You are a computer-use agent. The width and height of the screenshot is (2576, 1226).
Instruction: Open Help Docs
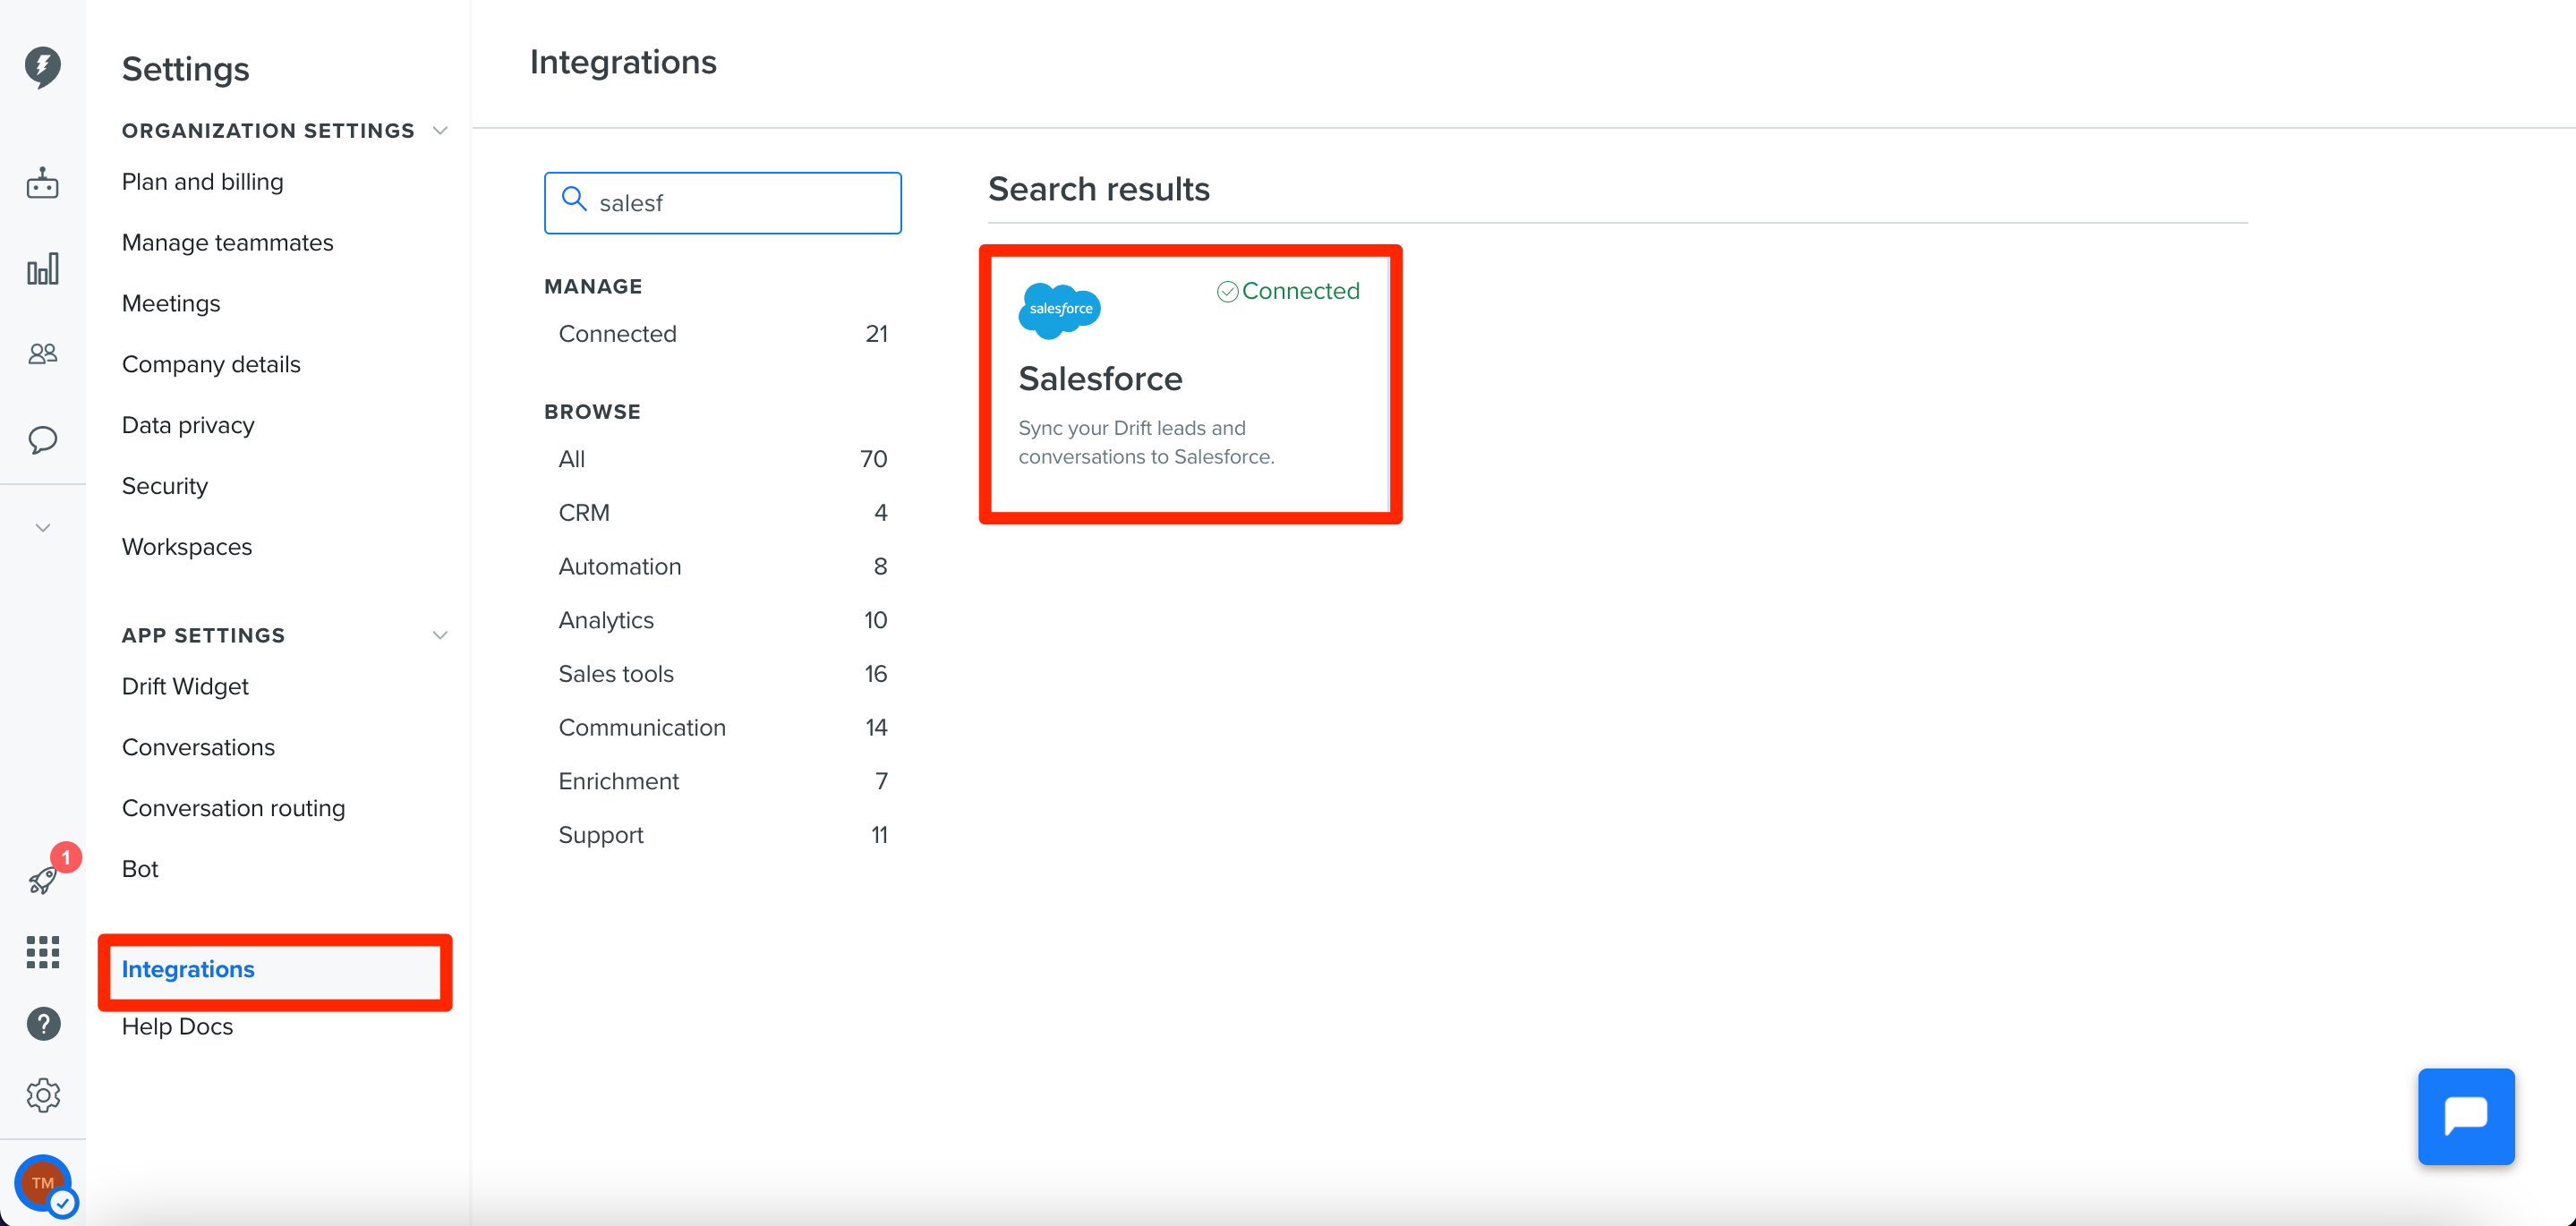(x=177, y=1027)
